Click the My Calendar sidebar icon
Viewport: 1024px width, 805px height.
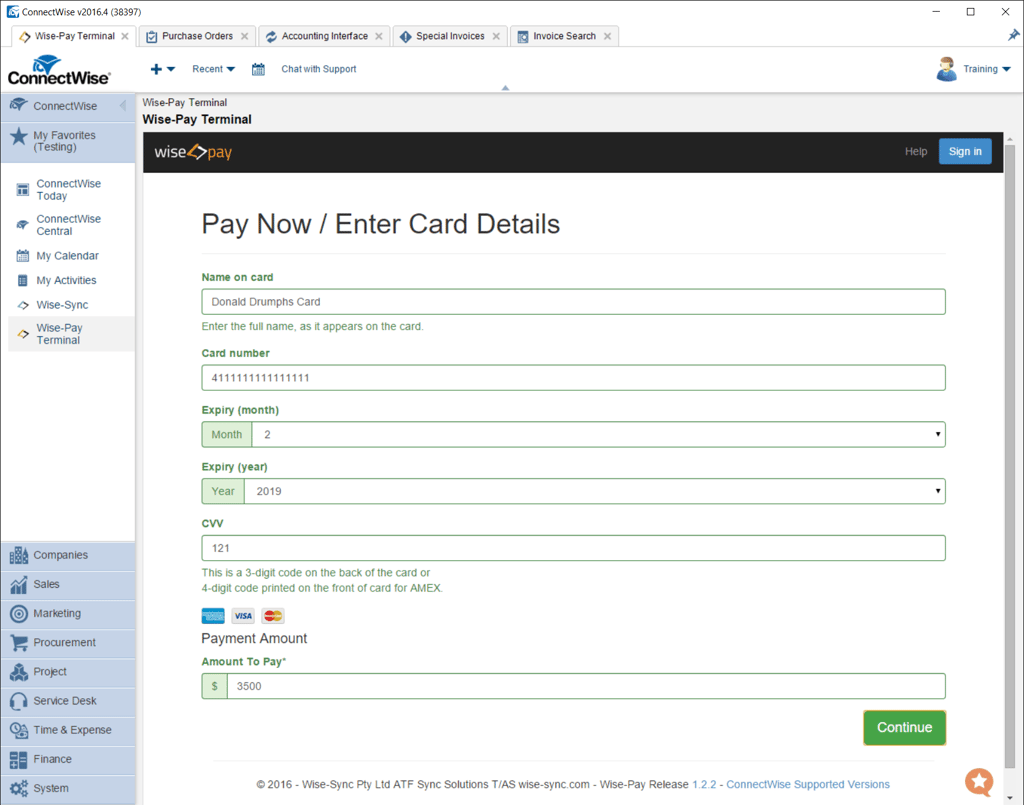pyautogui.click(x=22, y=256)
